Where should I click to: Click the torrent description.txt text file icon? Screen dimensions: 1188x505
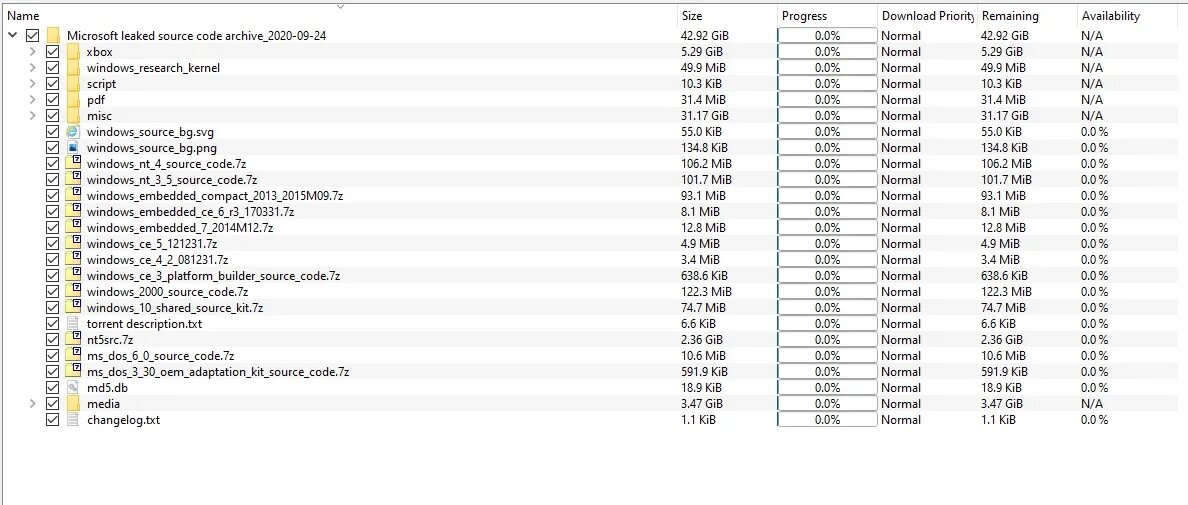click(73, 324)
